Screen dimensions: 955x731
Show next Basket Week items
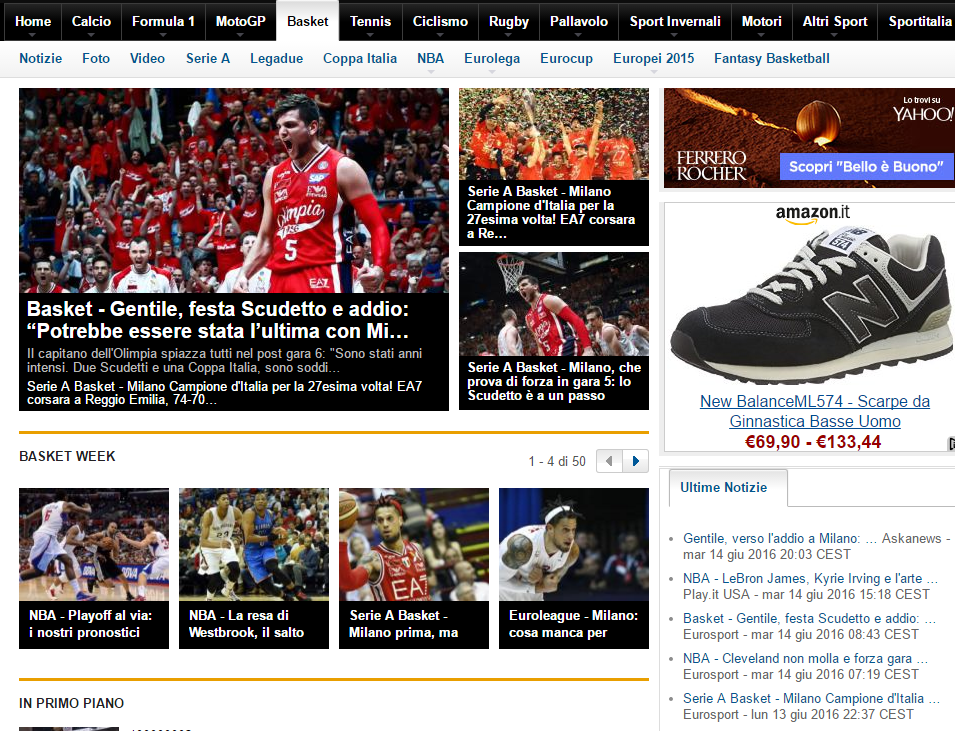(x=635, y=461)
